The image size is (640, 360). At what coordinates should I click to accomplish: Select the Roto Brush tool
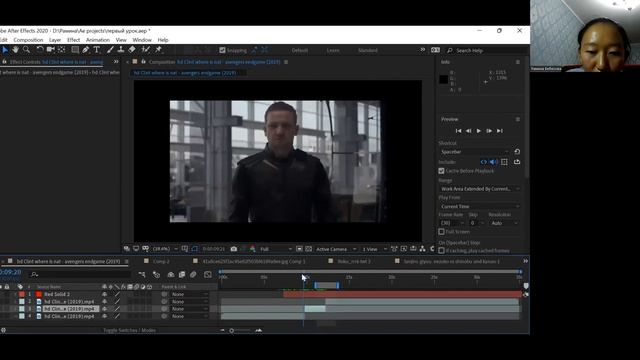pyautogui.click(x=146, y=50)
